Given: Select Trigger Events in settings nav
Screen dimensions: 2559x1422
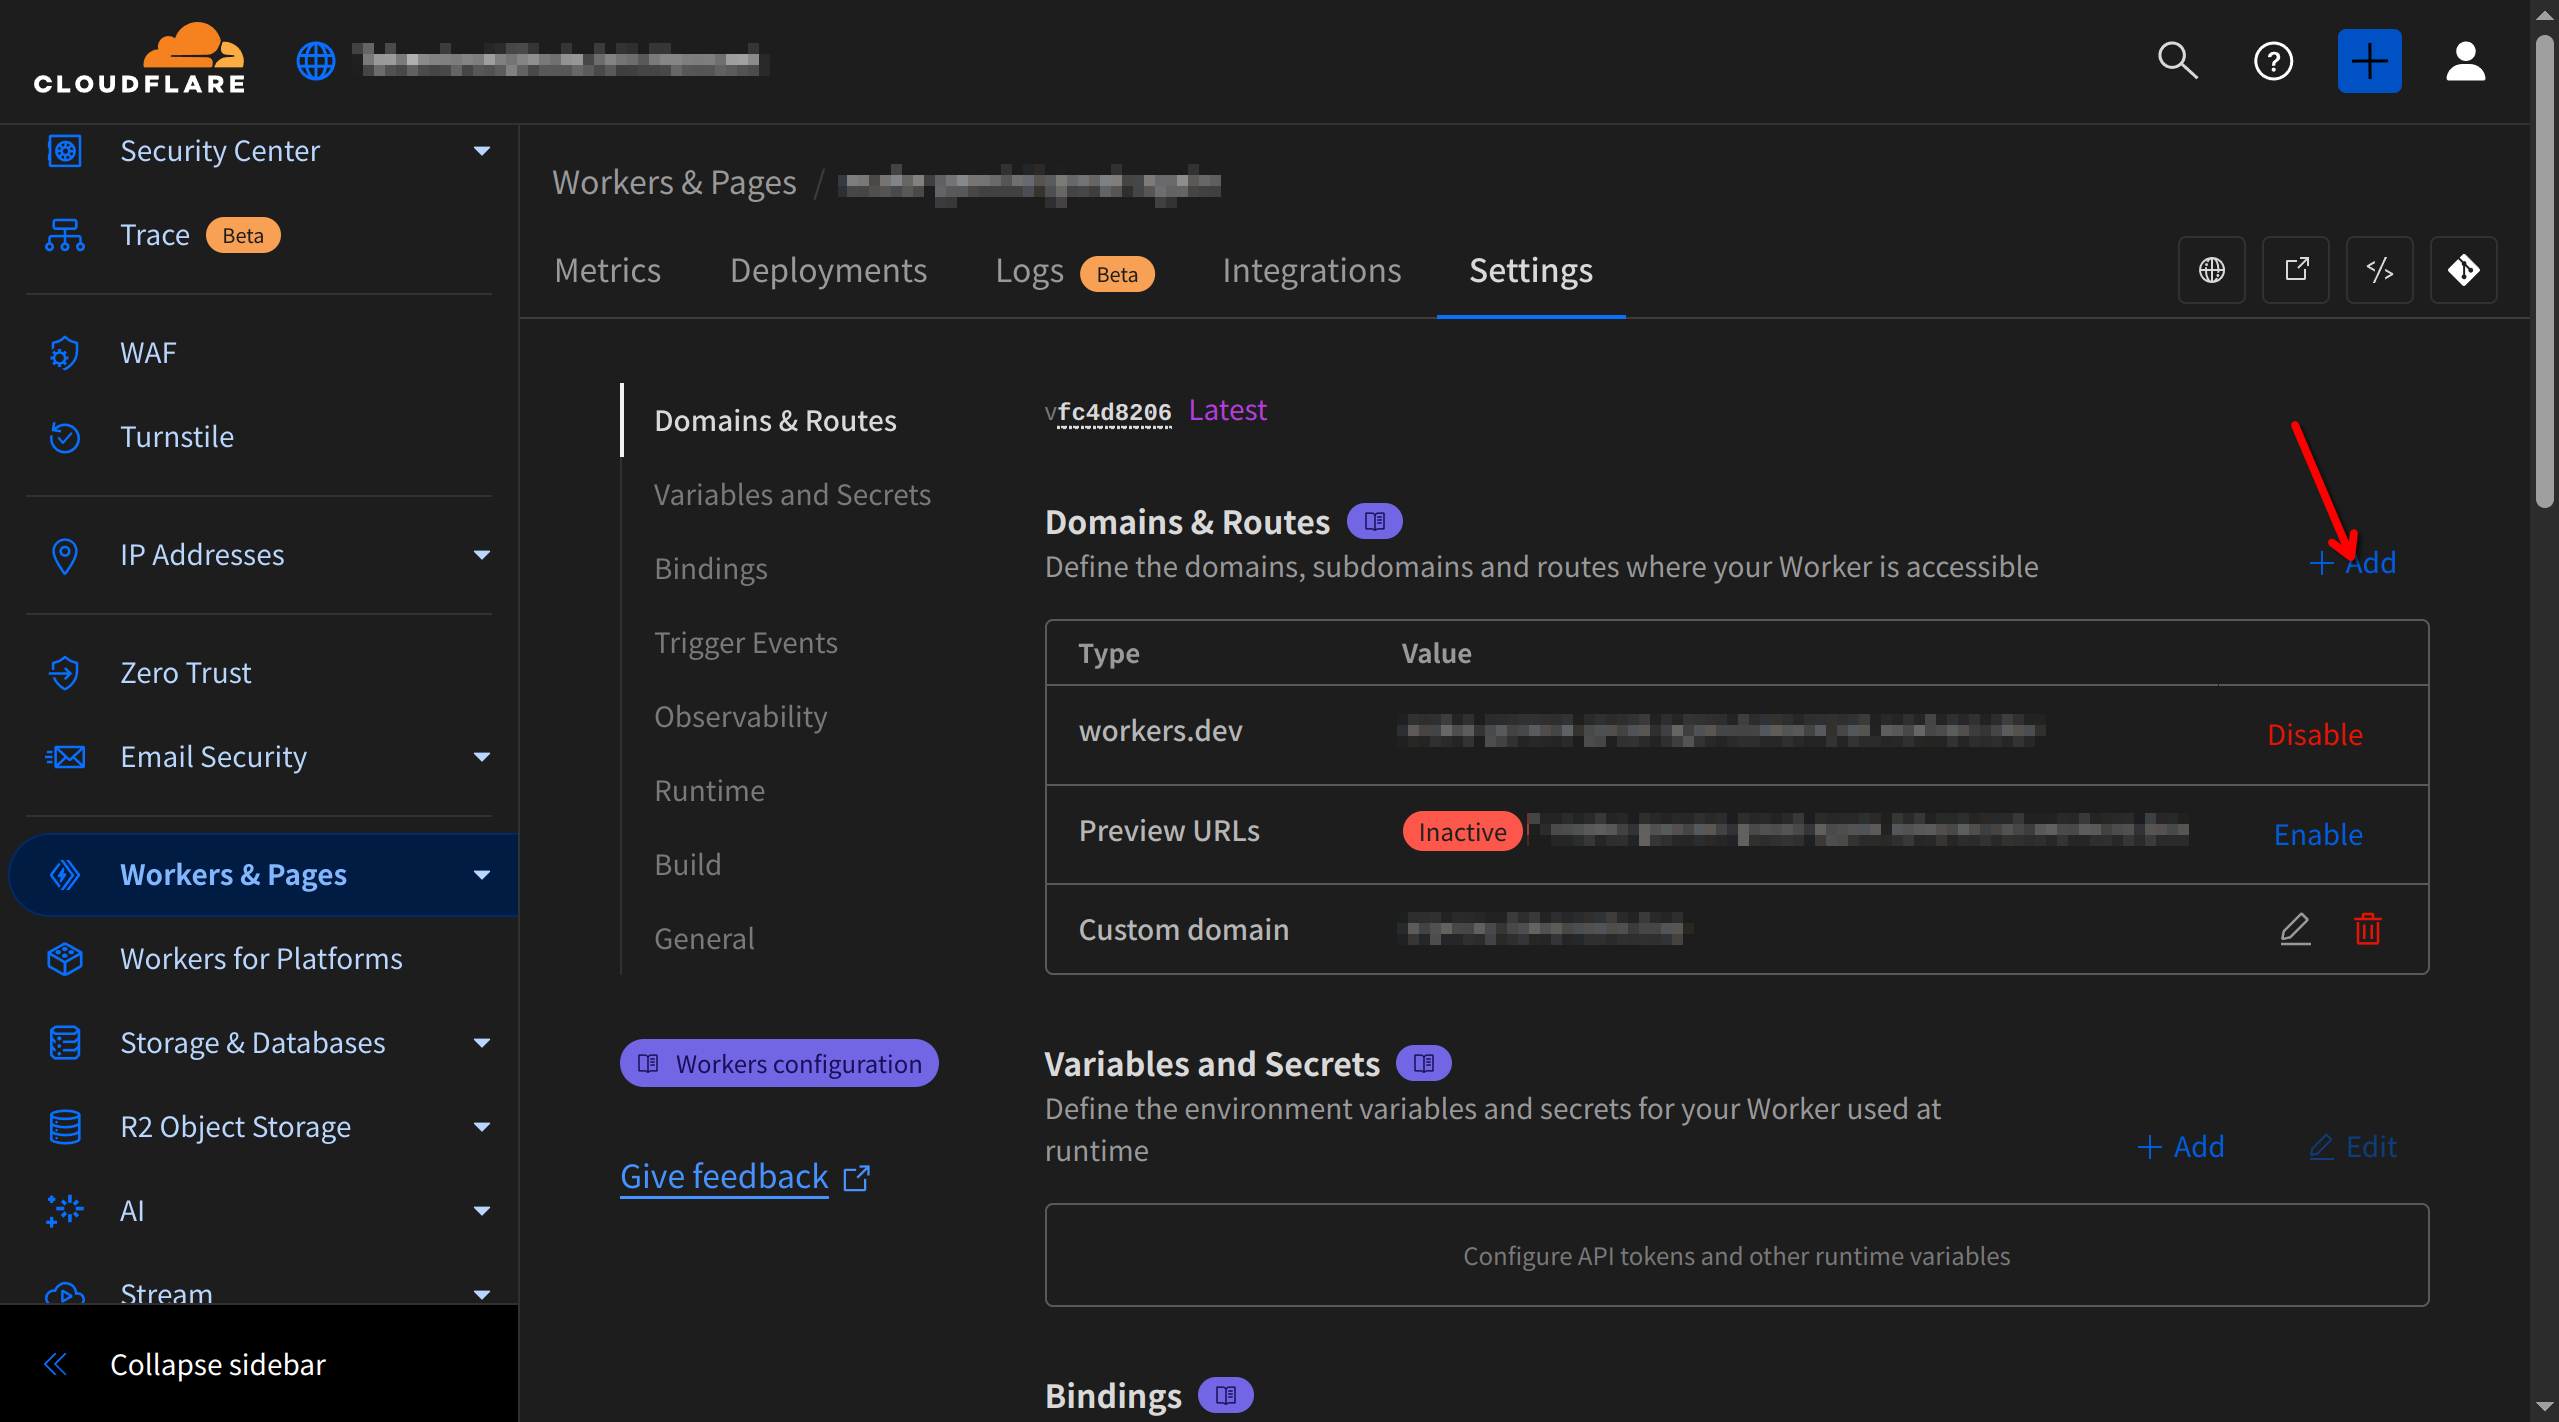Looking at the screenshot, I should pos(746,643).
